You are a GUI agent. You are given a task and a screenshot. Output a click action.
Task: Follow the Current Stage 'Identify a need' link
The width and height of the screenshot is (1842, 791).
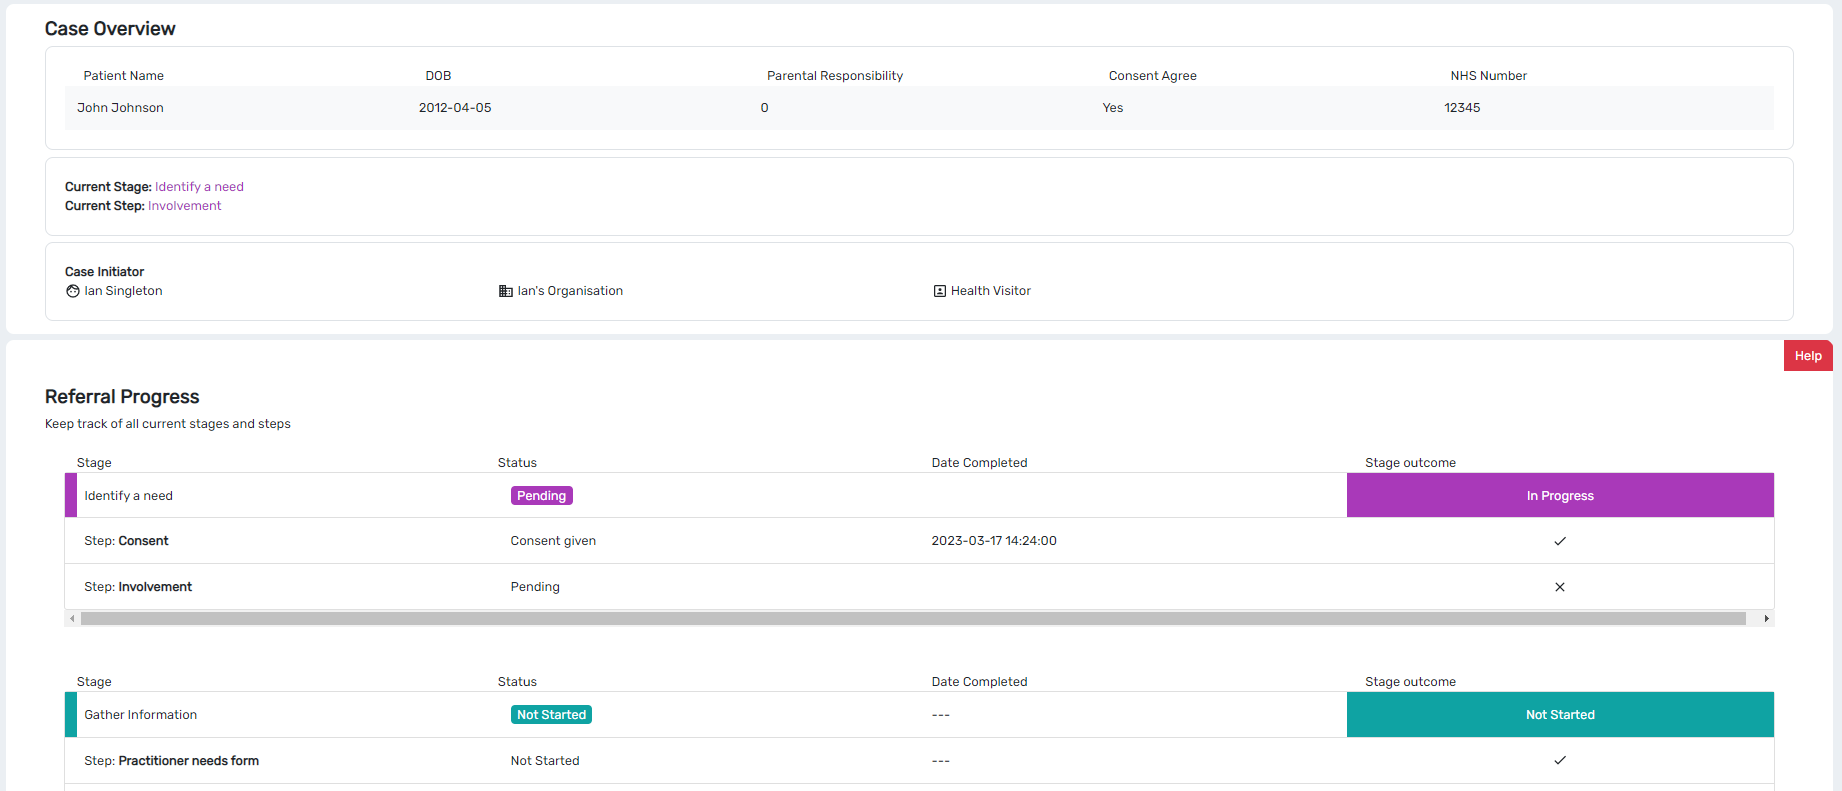[x=199, y=187]
